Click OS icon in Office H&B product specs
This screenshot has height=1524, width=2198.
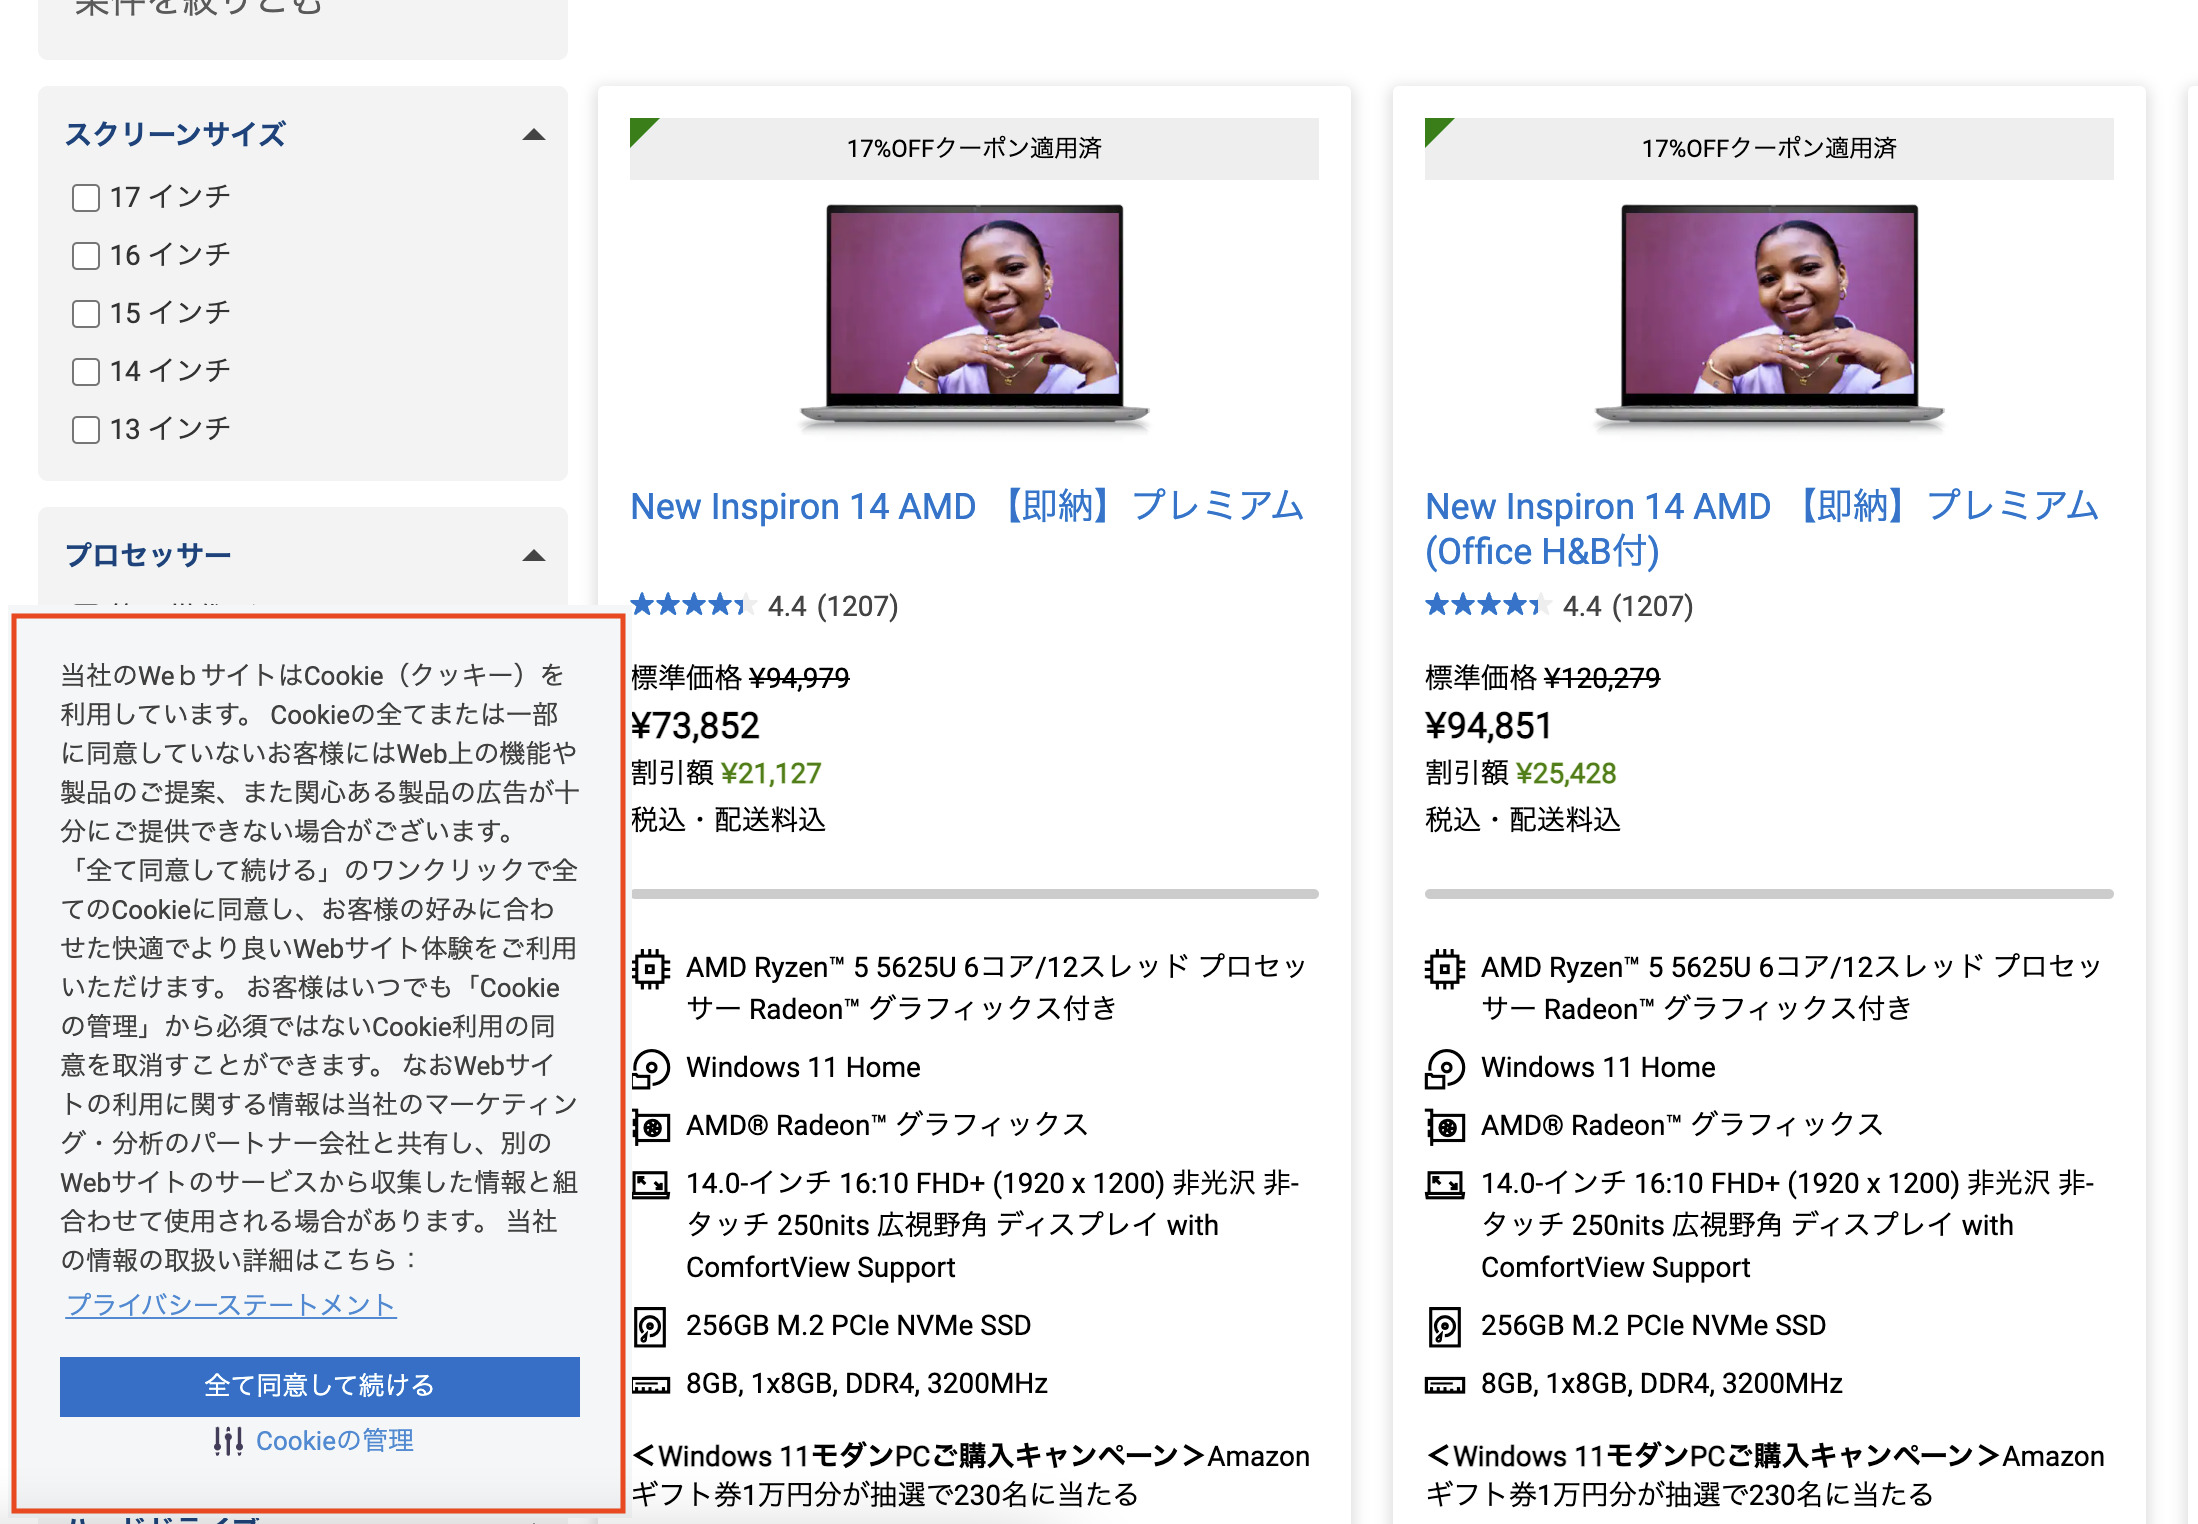[1445, 1068]
